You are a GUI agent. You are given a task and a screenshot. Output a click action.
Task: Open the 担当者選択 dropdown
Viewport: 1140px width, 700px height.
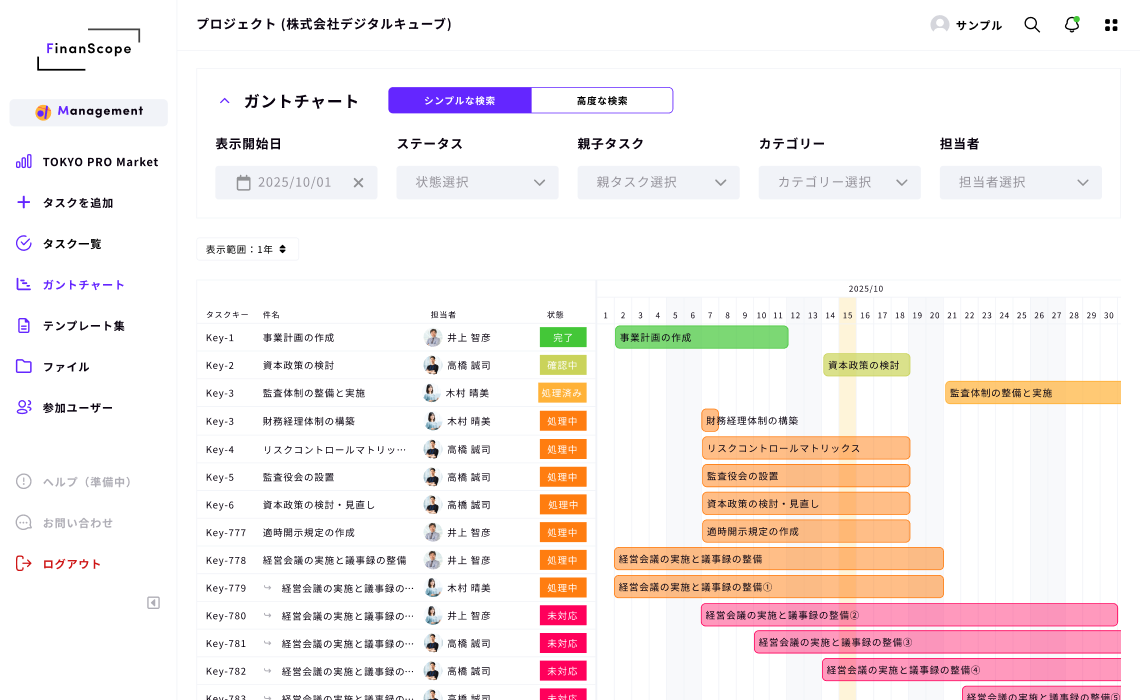click(1020, 182)
